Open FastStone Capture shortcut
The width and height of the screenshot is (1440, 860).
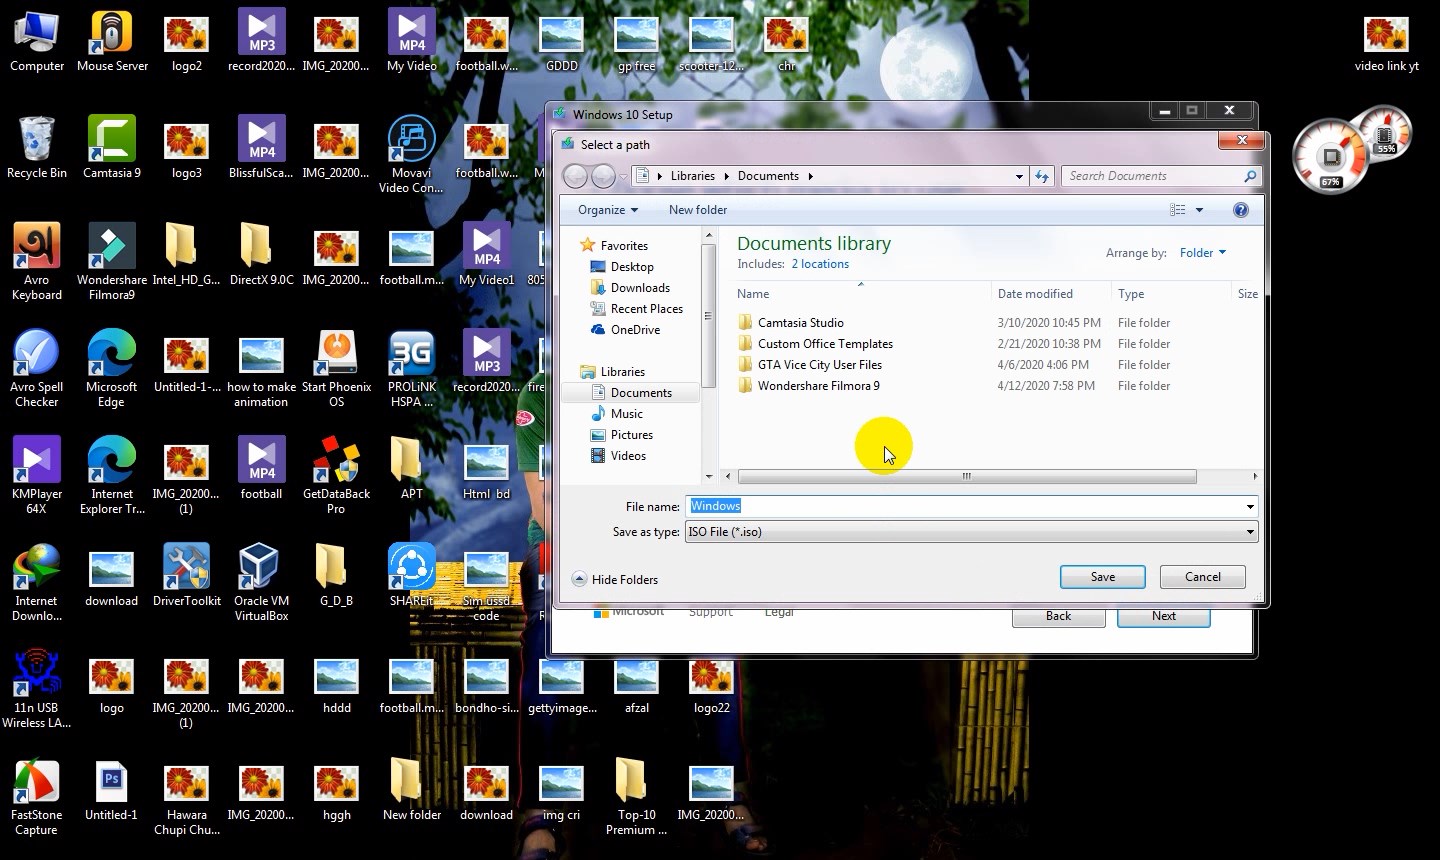pos(37,797)
